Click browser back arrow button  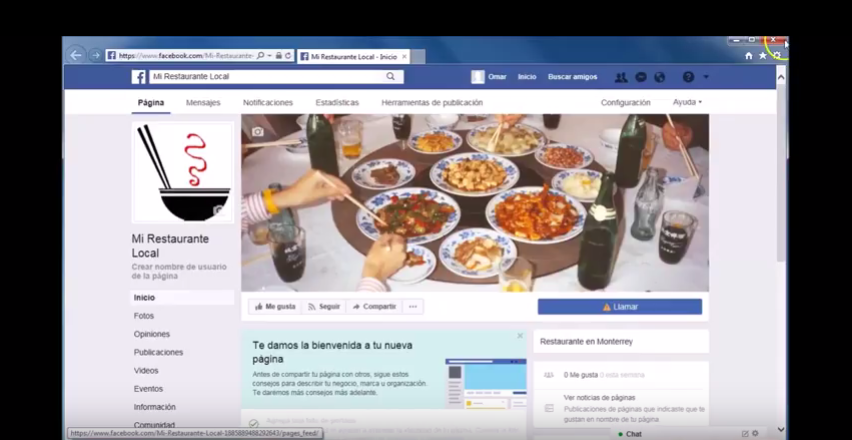coord(76,55)
